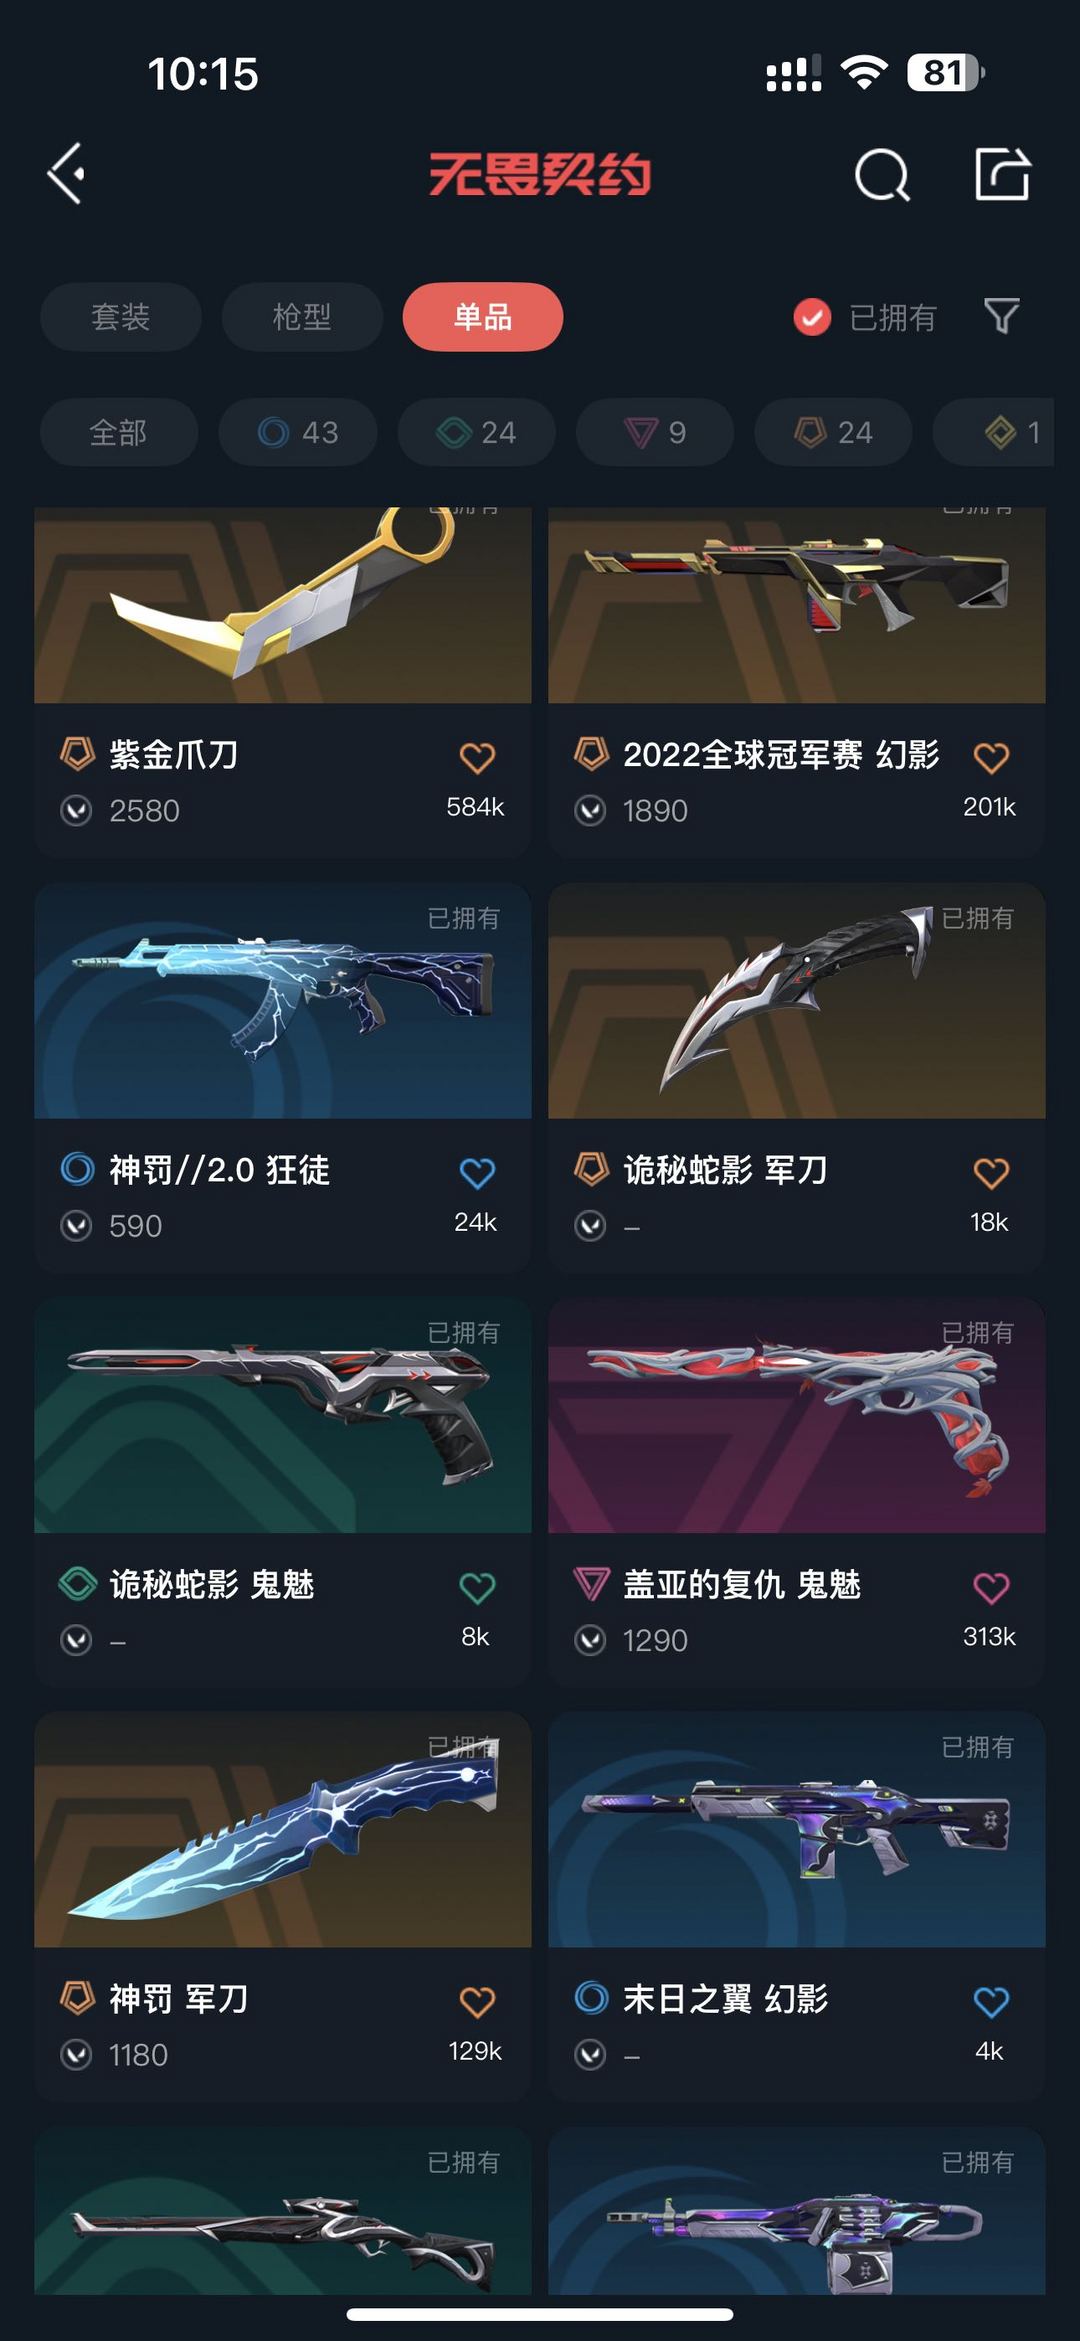Filter by orange tier showing 24

pos(833,432)
